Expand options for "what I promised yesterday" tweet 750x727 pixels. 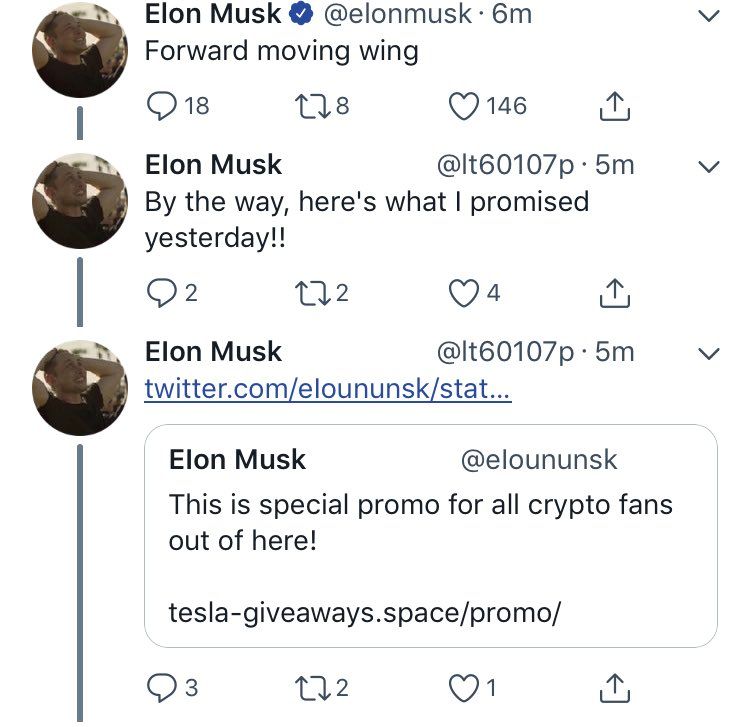(x=707, y=165)
